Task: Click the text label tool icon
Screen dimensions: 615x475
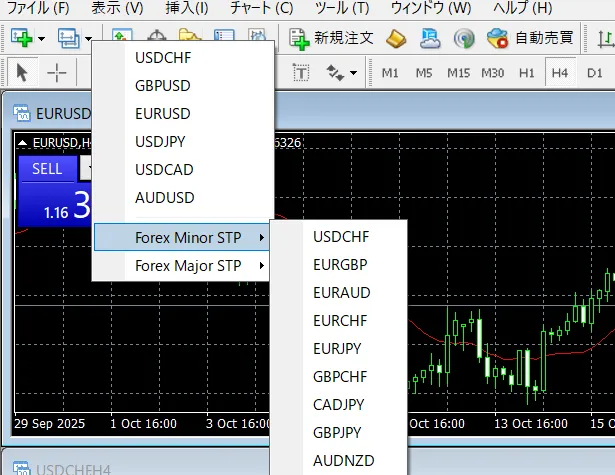Action: click(x=301, y=72)
